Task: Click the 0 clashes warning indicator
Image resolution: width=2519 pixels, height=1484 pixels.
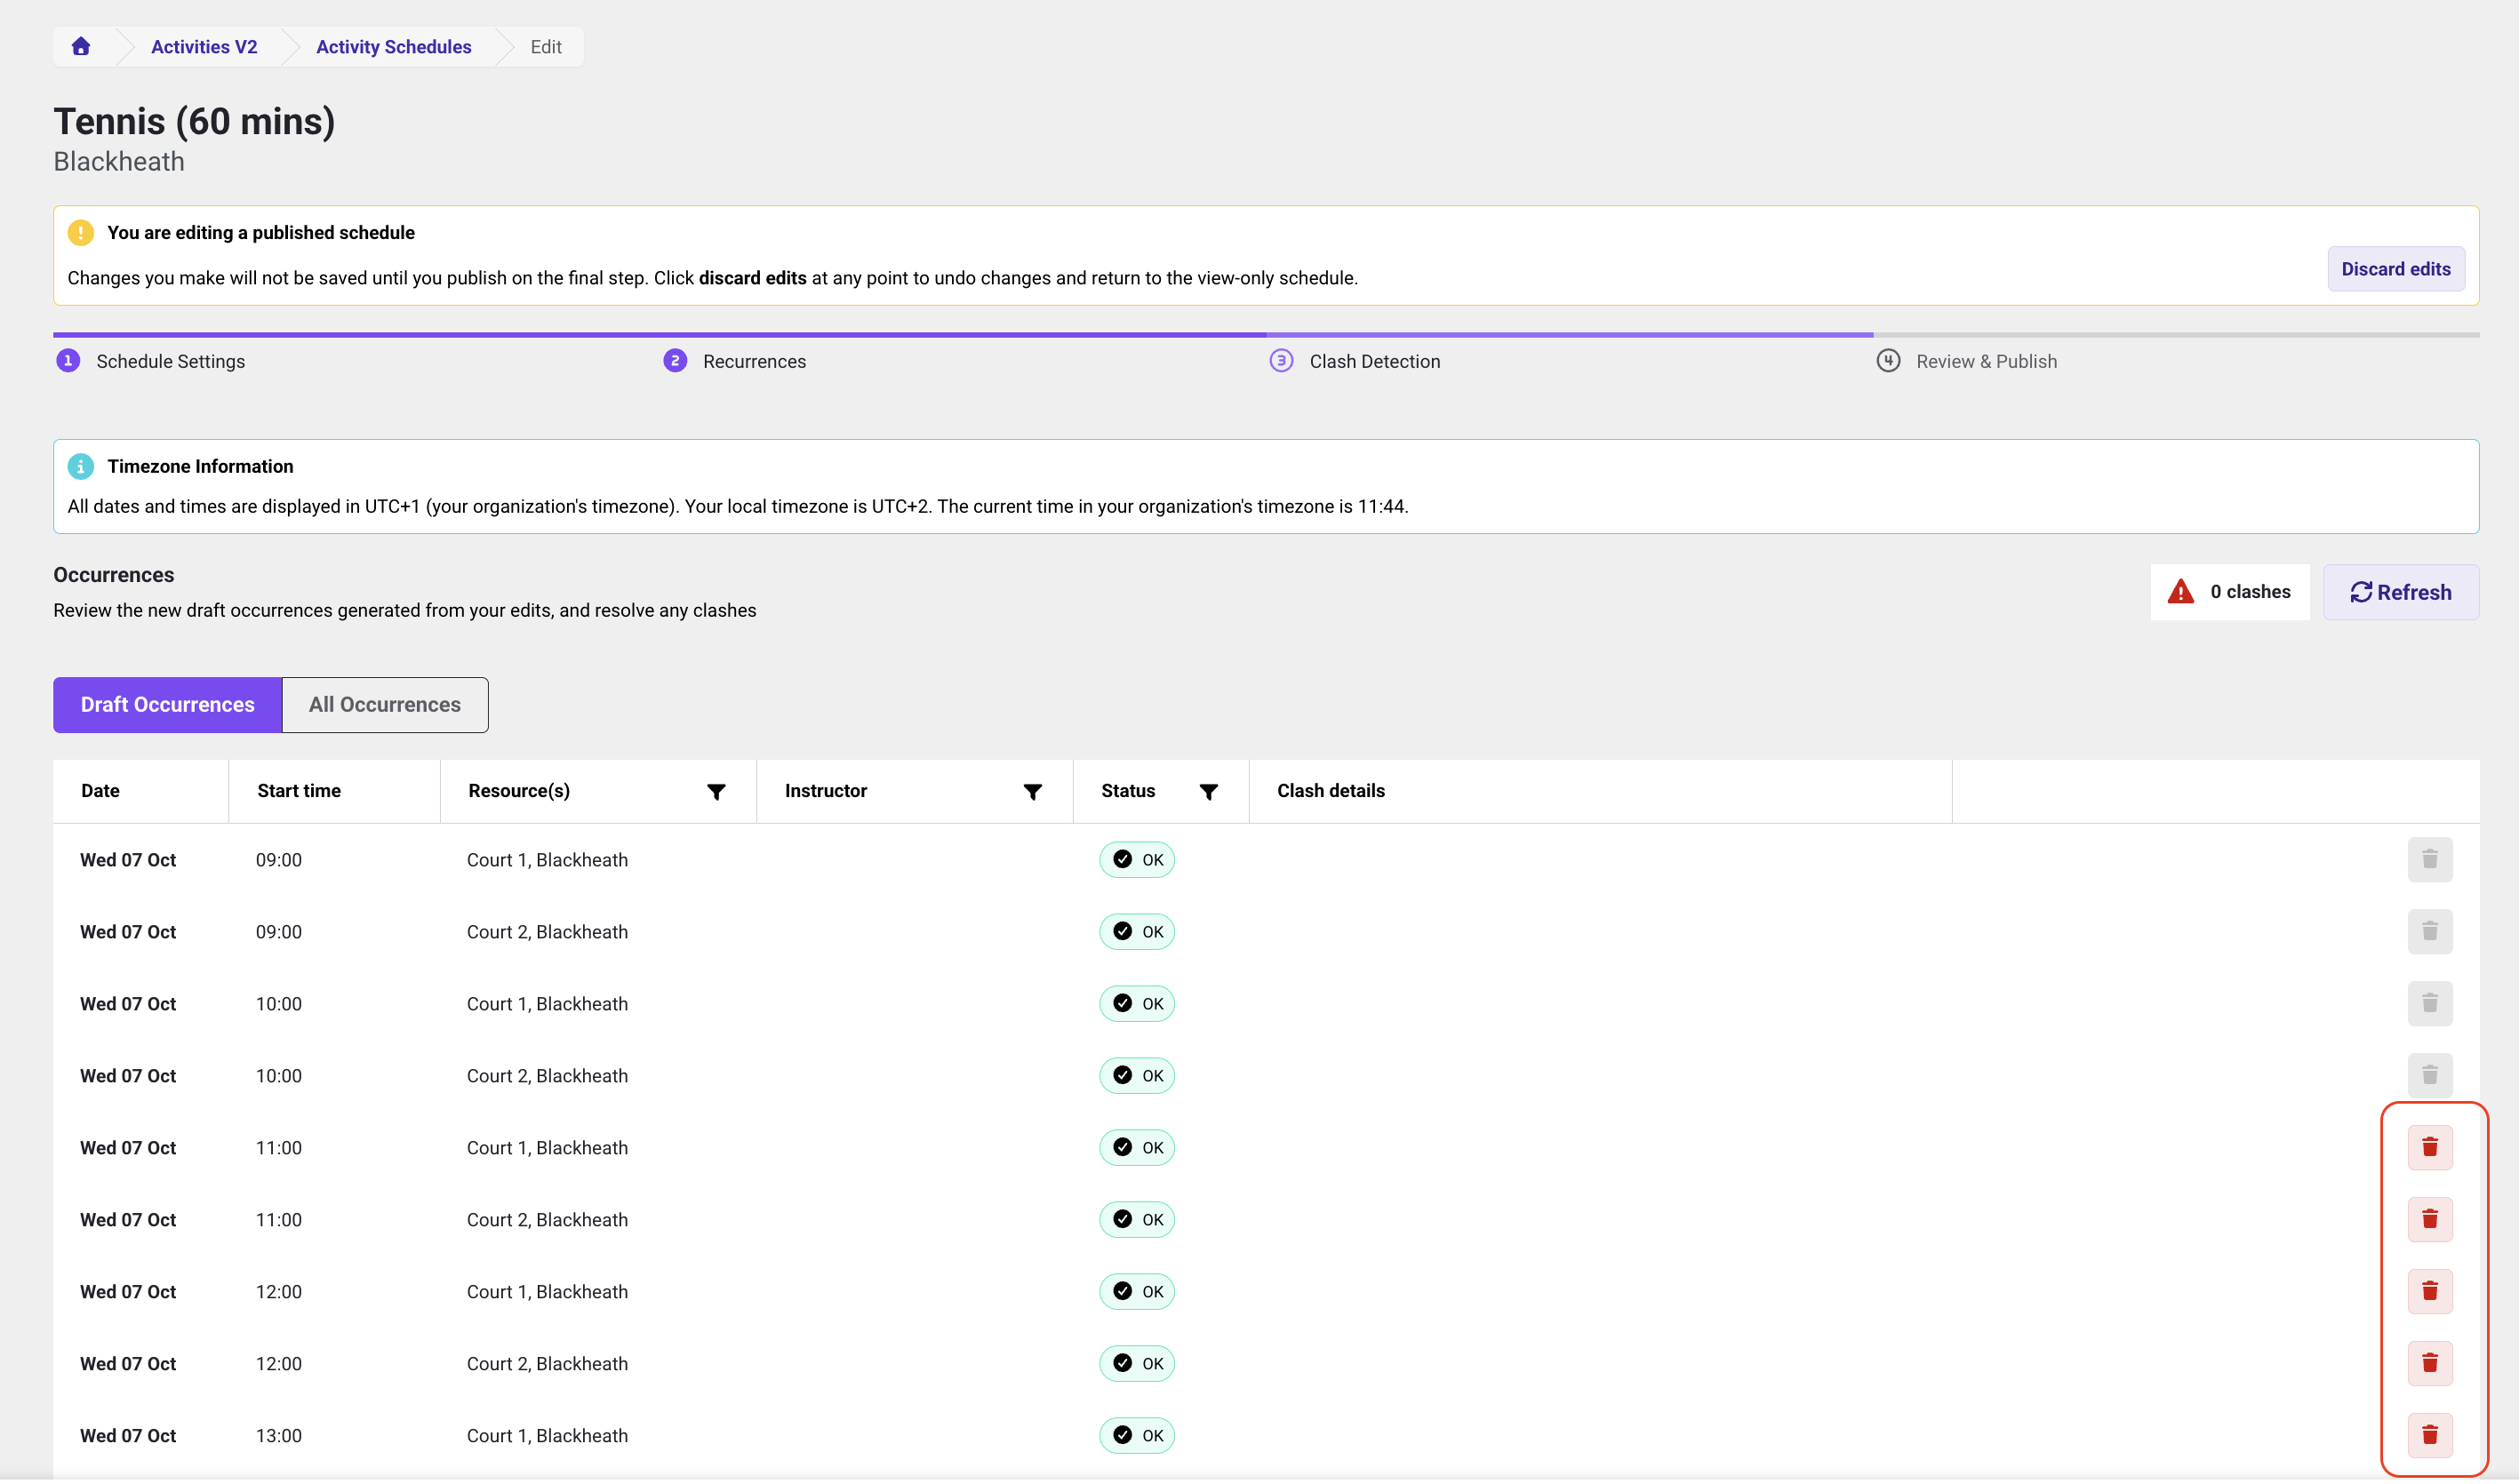Action: 2229,592
